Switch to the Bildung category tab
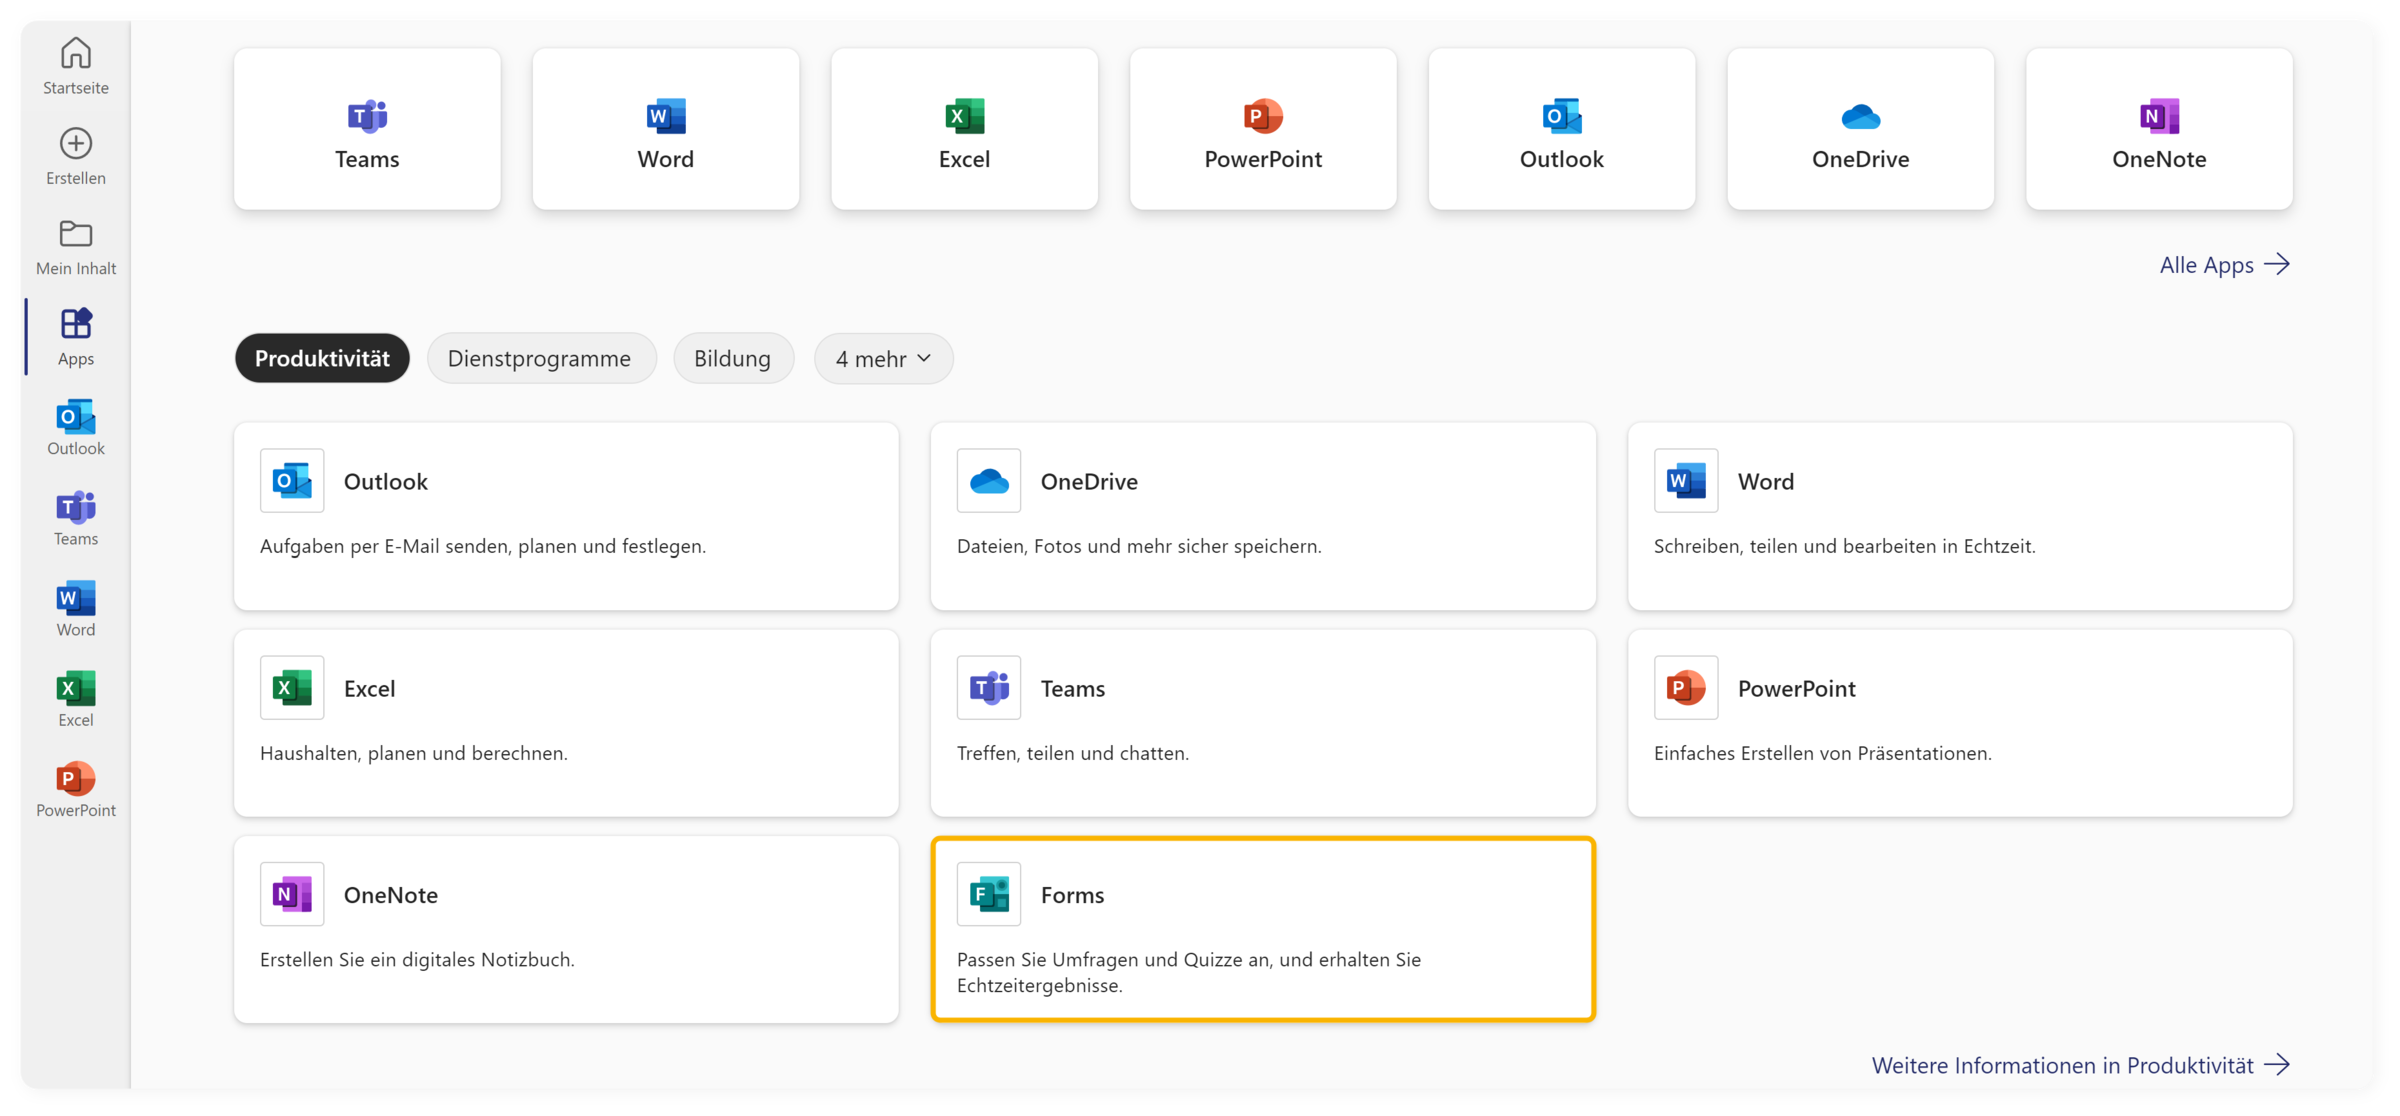 [732, 358]
